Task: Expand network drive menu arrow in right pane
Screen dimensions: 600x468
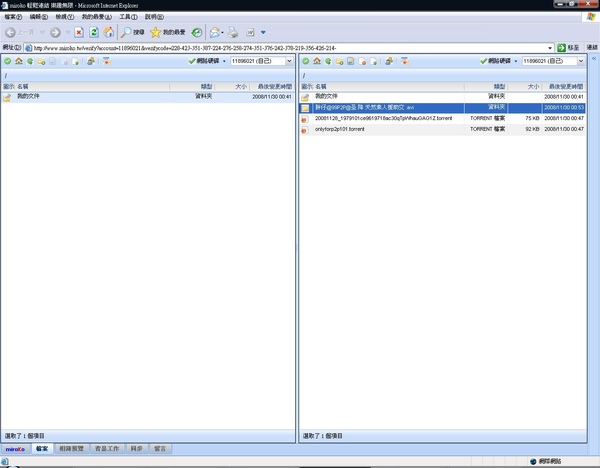Action: click(516, 61)
